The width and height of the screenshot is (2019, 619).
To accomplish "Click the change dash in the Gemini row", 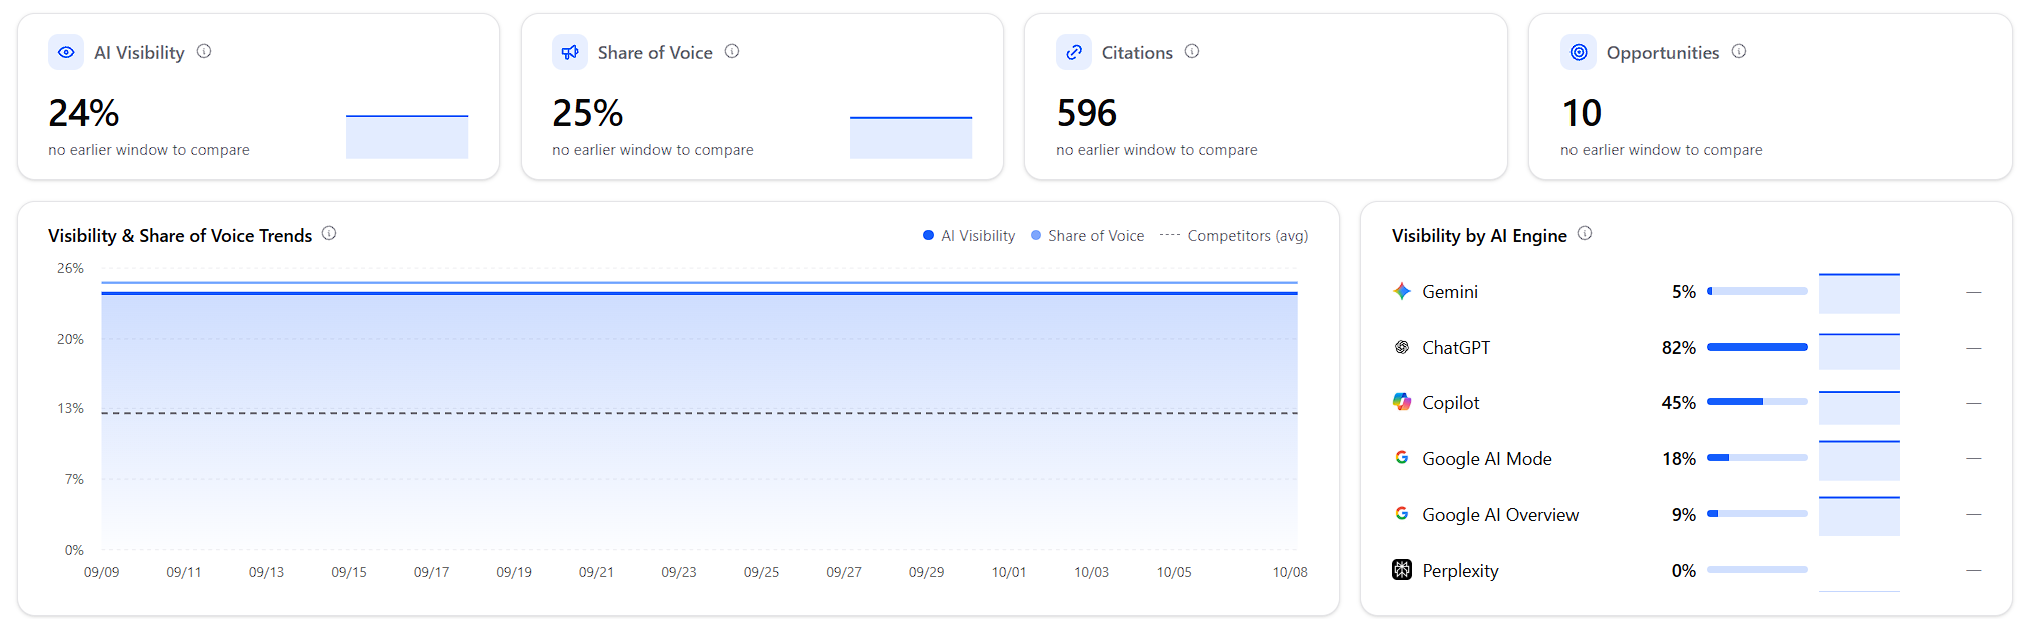I will 1973,292.
